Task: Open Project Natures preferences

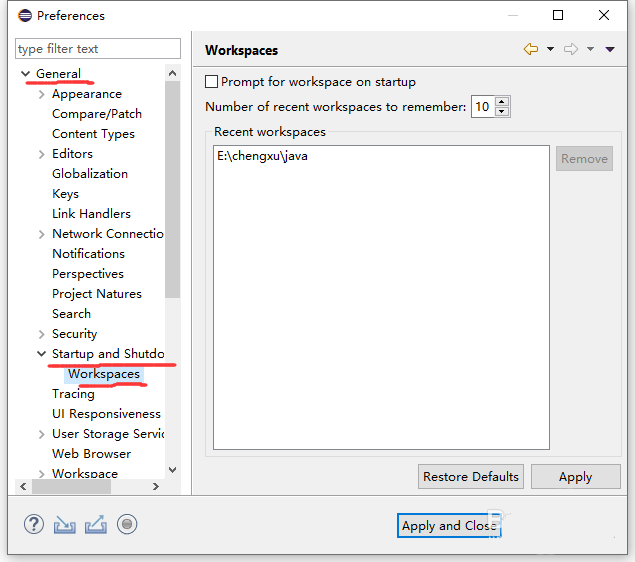Action: (x=97, y=294)
